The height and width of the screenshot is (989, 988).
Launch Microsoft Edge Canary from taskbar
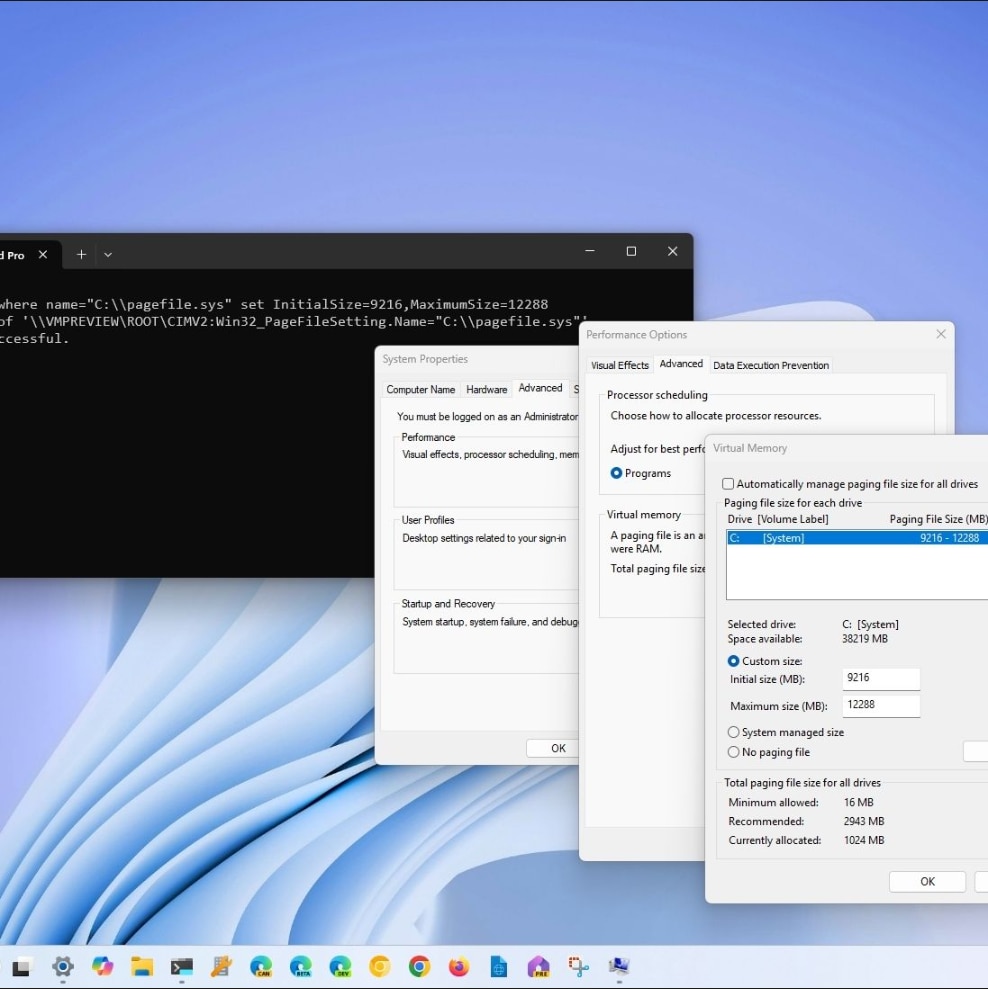click(x=261, y=967)
